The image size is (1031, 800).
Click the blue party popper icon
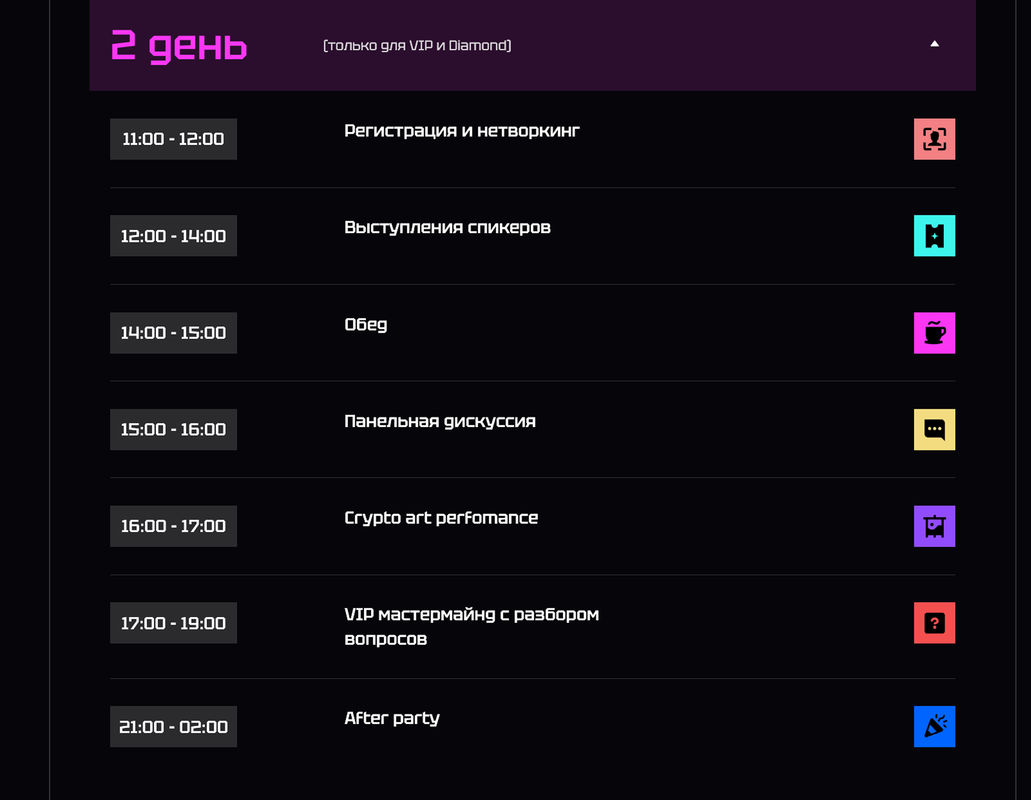pos(934,727)
